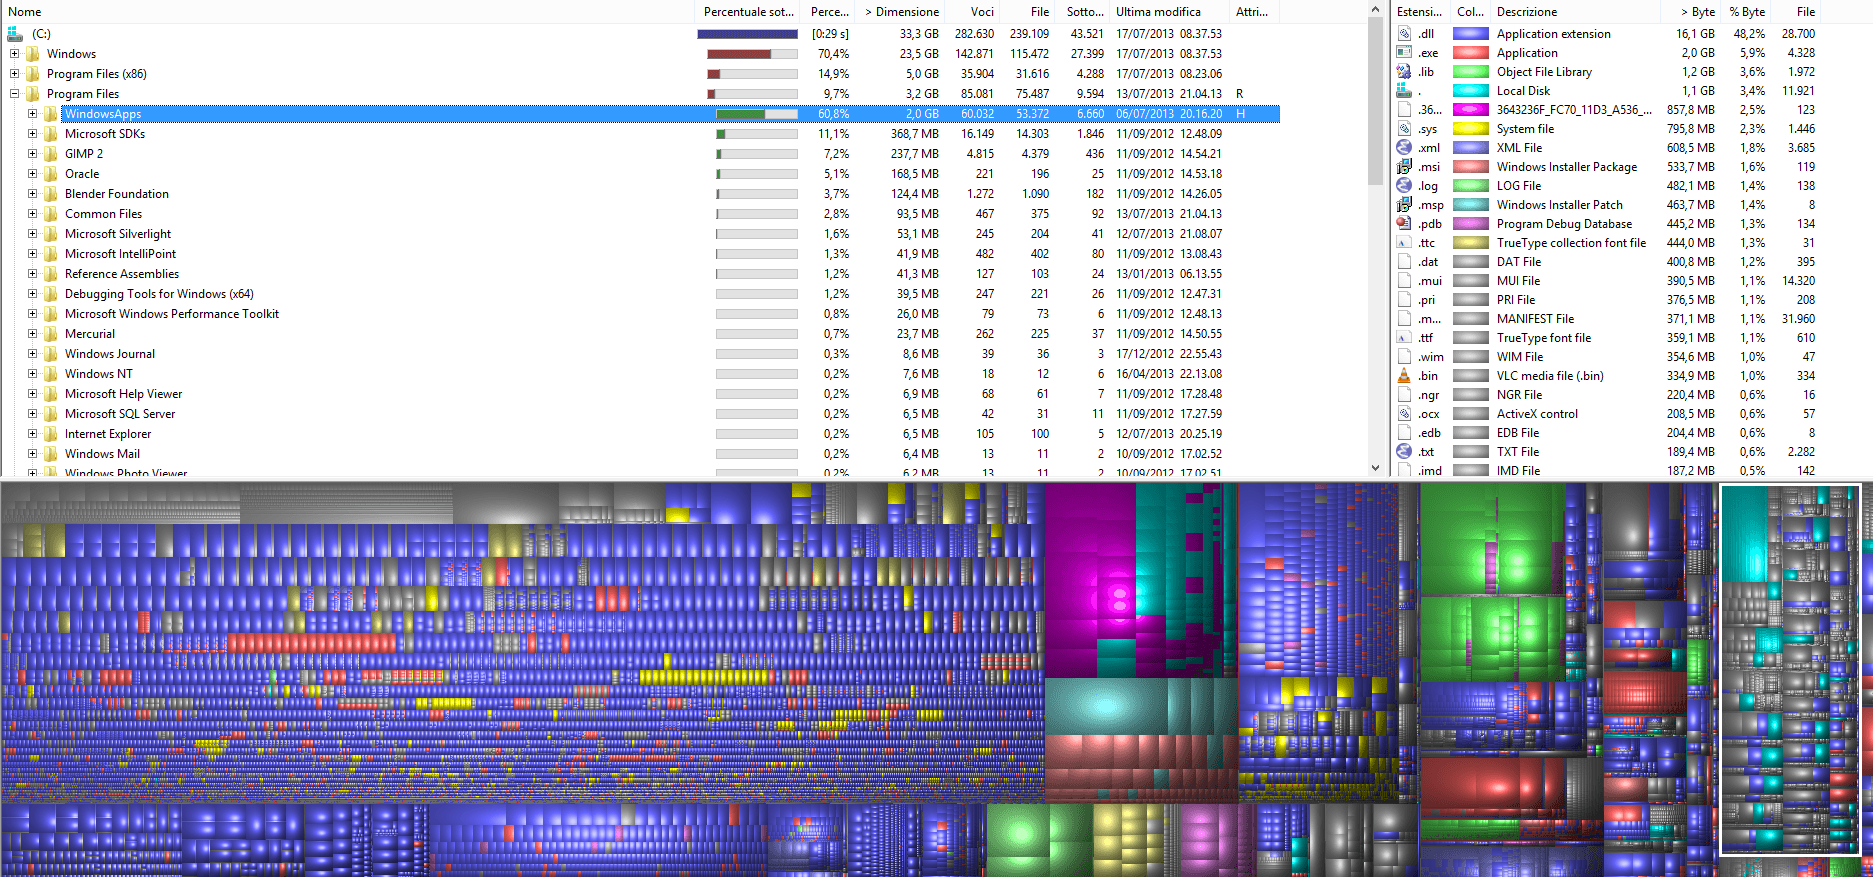Expand the Reference Assemblies node
The image size is (1873, 877).
pos(32,274)
